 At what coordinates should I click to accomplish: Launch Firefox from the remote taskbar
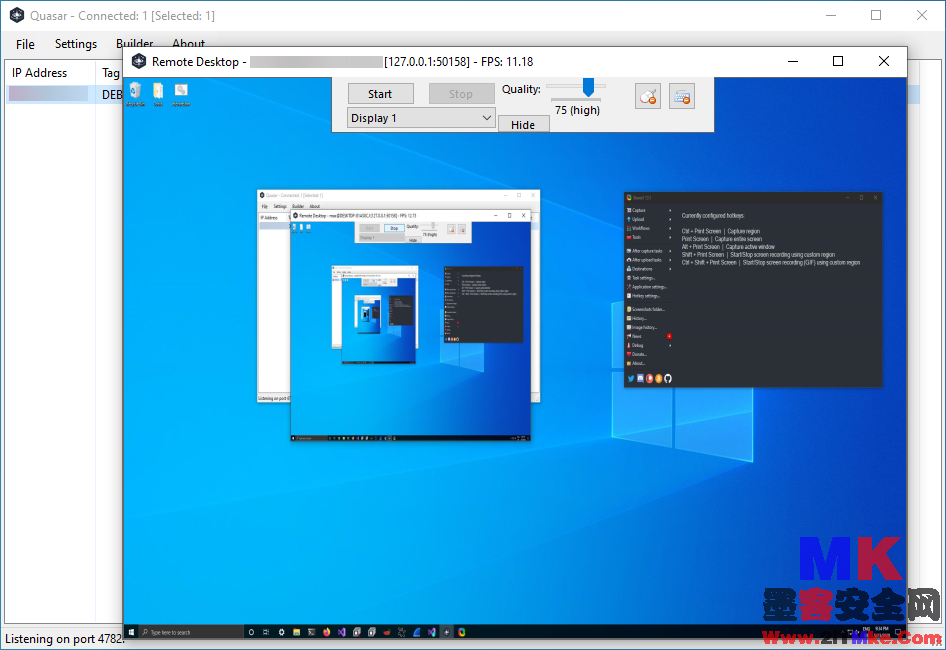[326, 631]
